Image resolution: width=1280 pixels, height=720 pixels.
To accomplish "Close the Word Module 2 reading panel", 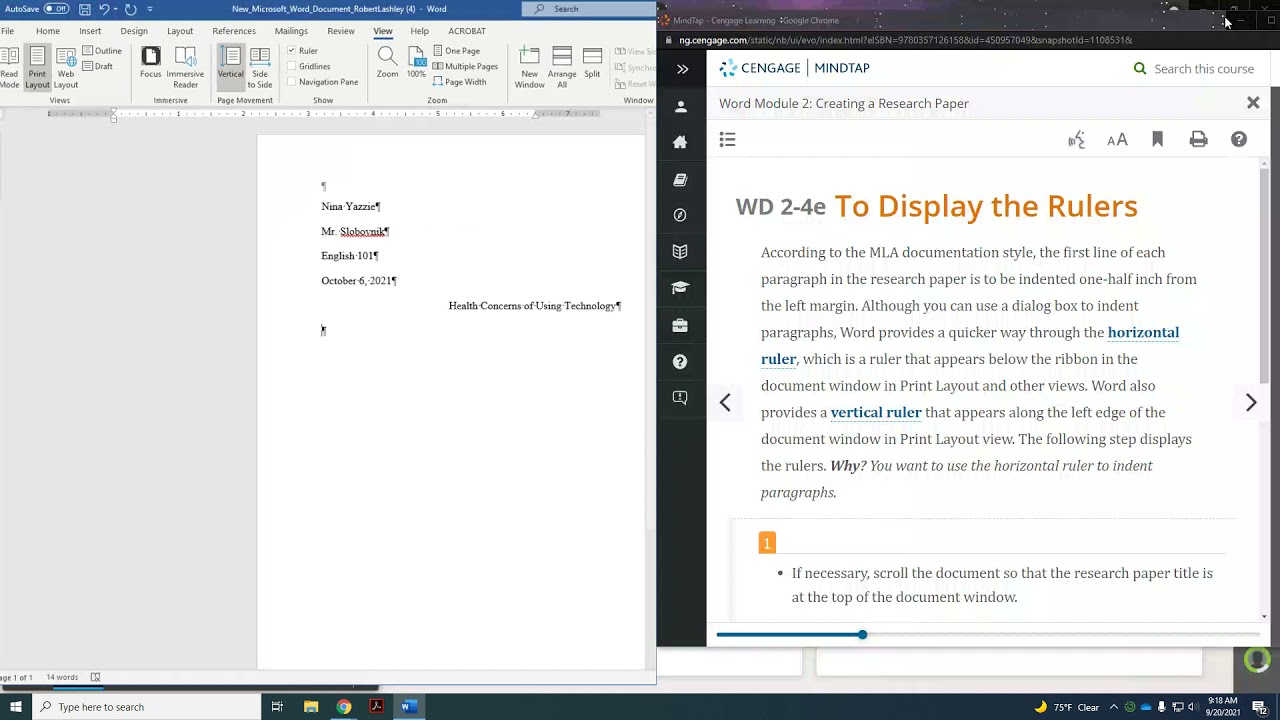I will (1253, 103).
